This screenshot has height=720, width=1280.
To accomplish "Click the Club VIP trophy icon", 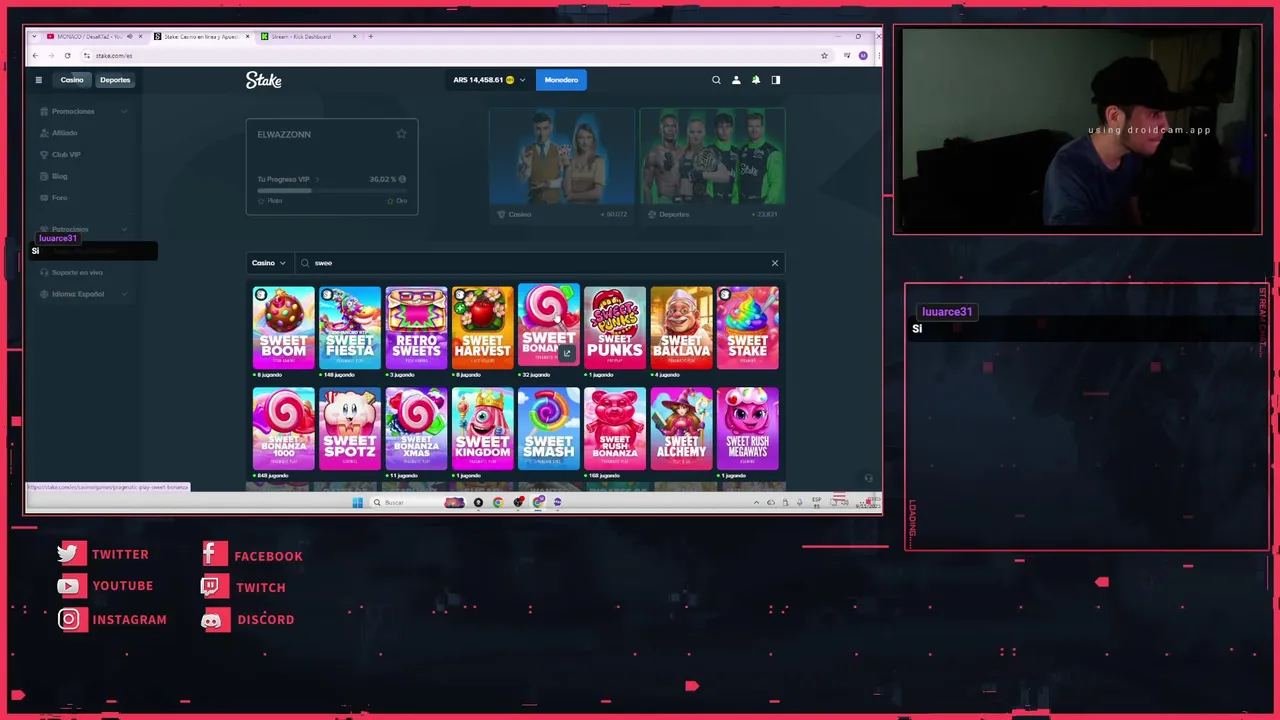I will (x=44, y=154).
